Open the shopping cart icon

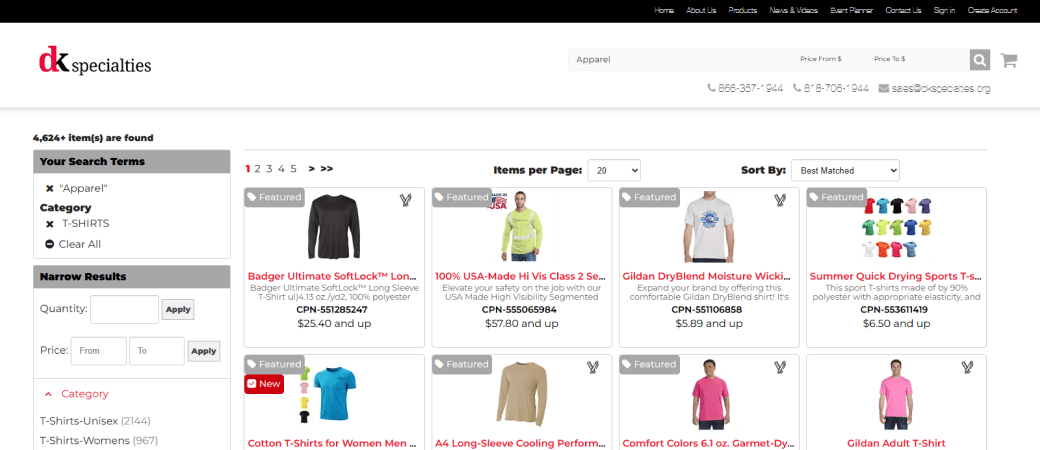(x=1009, y=60)
